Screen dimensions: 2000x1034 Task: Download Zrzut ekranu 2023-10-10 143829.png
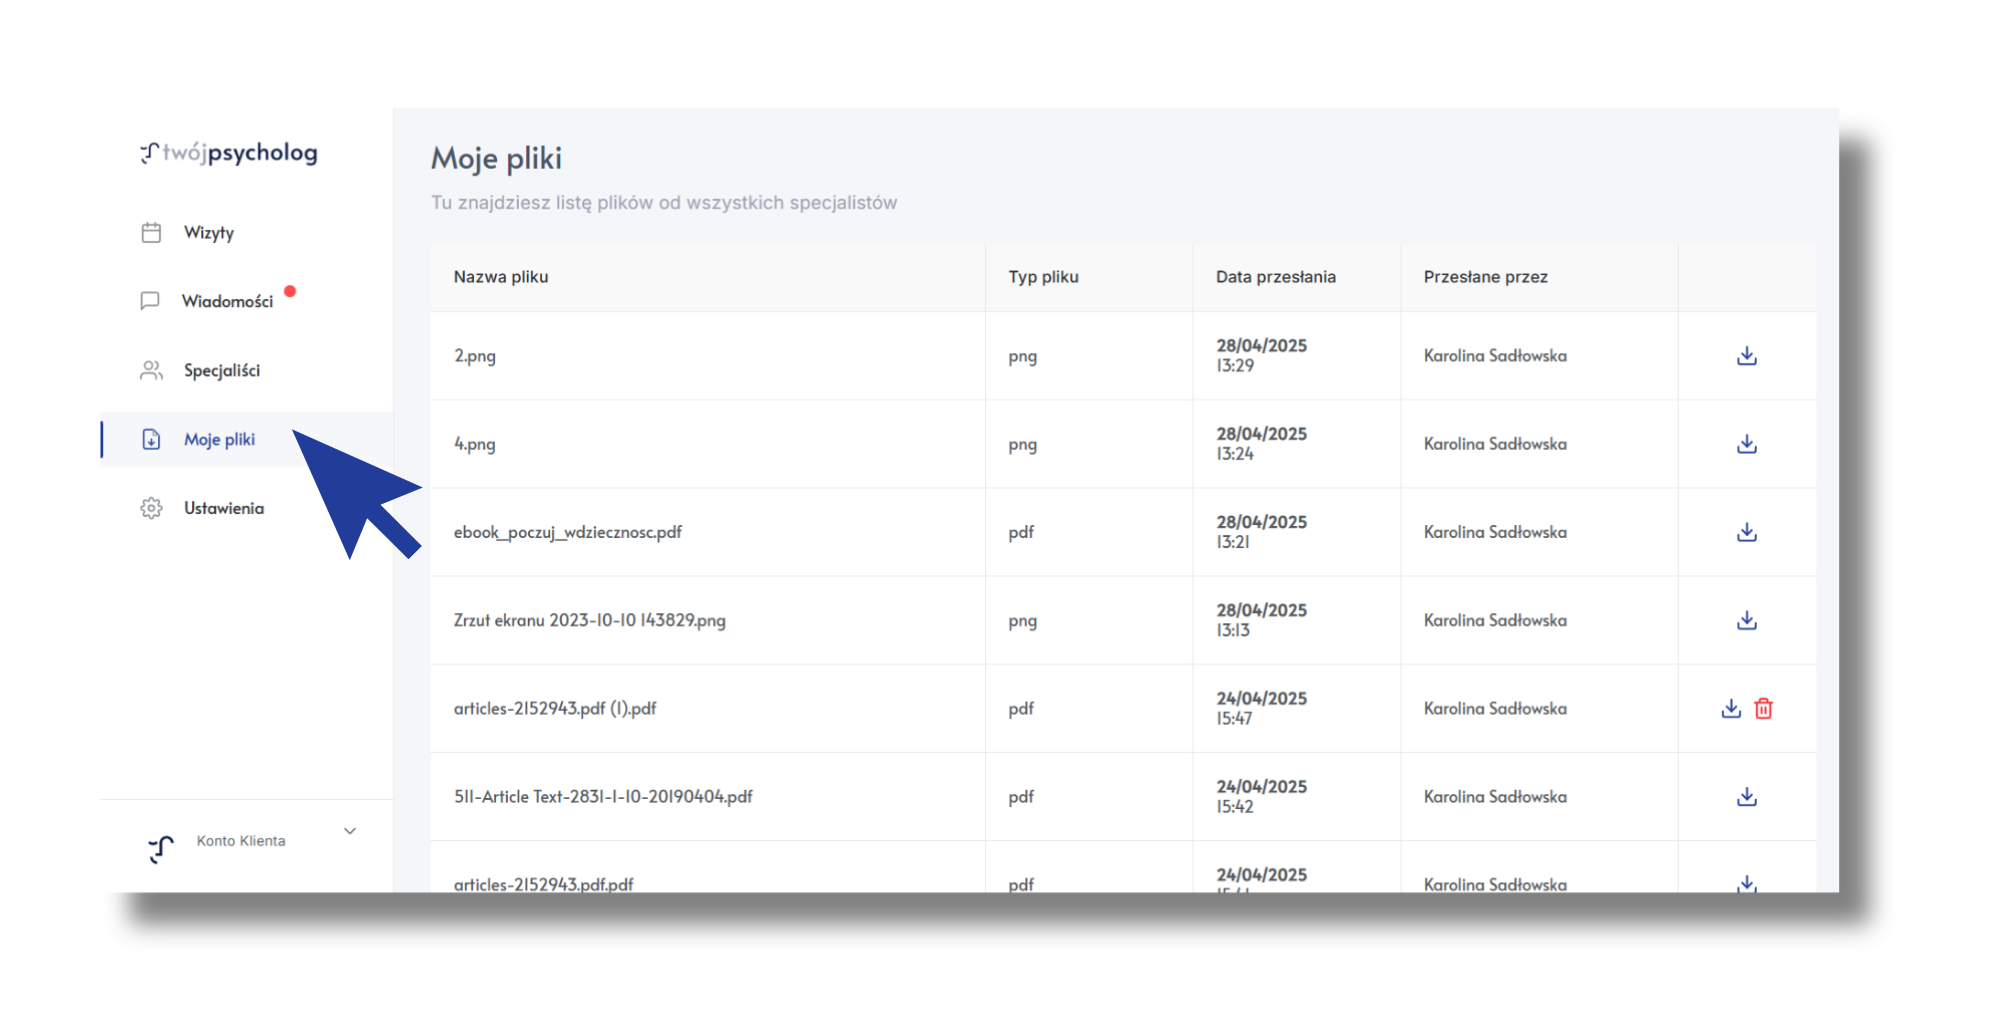coord(1746,620)
